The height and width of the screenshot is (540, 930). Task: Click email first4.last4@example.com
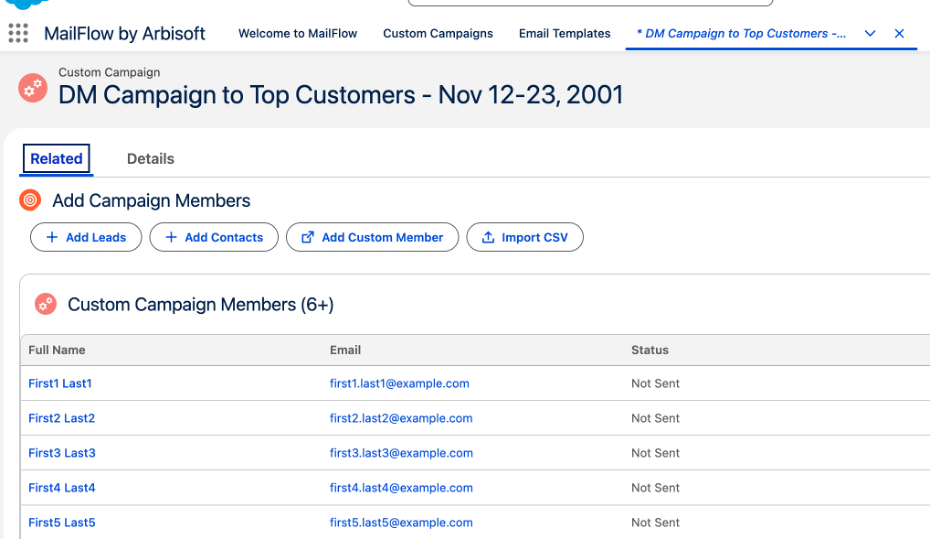[401, 488]
